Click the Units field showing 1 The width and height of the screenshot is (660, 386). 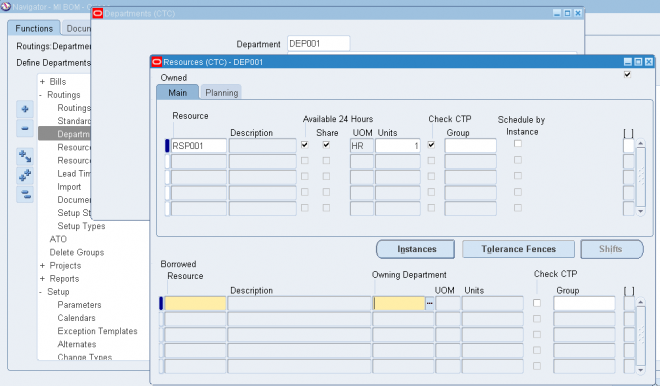[398, 146]
